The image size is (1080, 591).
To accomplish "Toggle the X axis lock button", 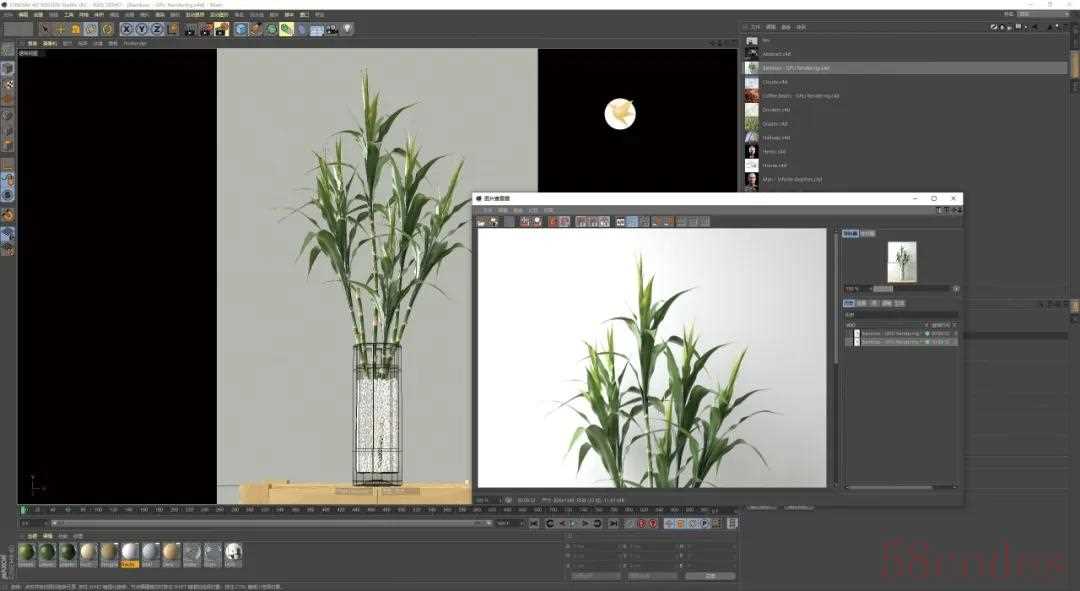I will [x=127, y=29].
